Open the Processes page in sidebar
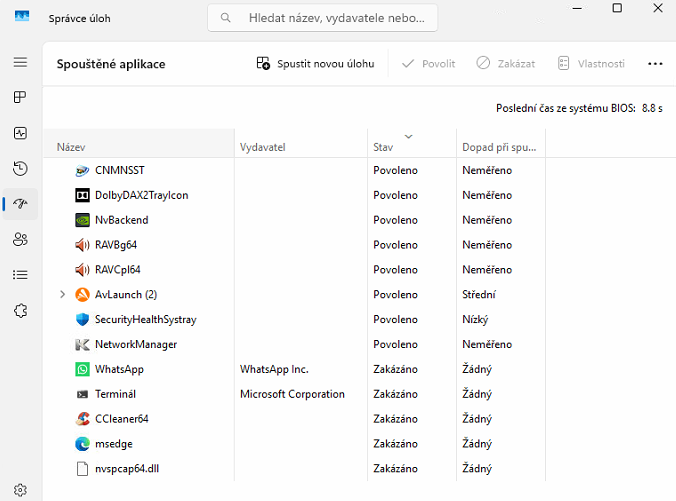 pos(20,97)
